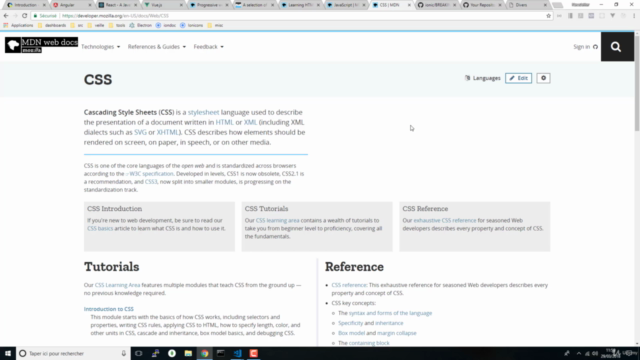Click Sign in with GitHub
This screenshot has height=360, width=640.
pyautogui.click(x=585, y=47)
